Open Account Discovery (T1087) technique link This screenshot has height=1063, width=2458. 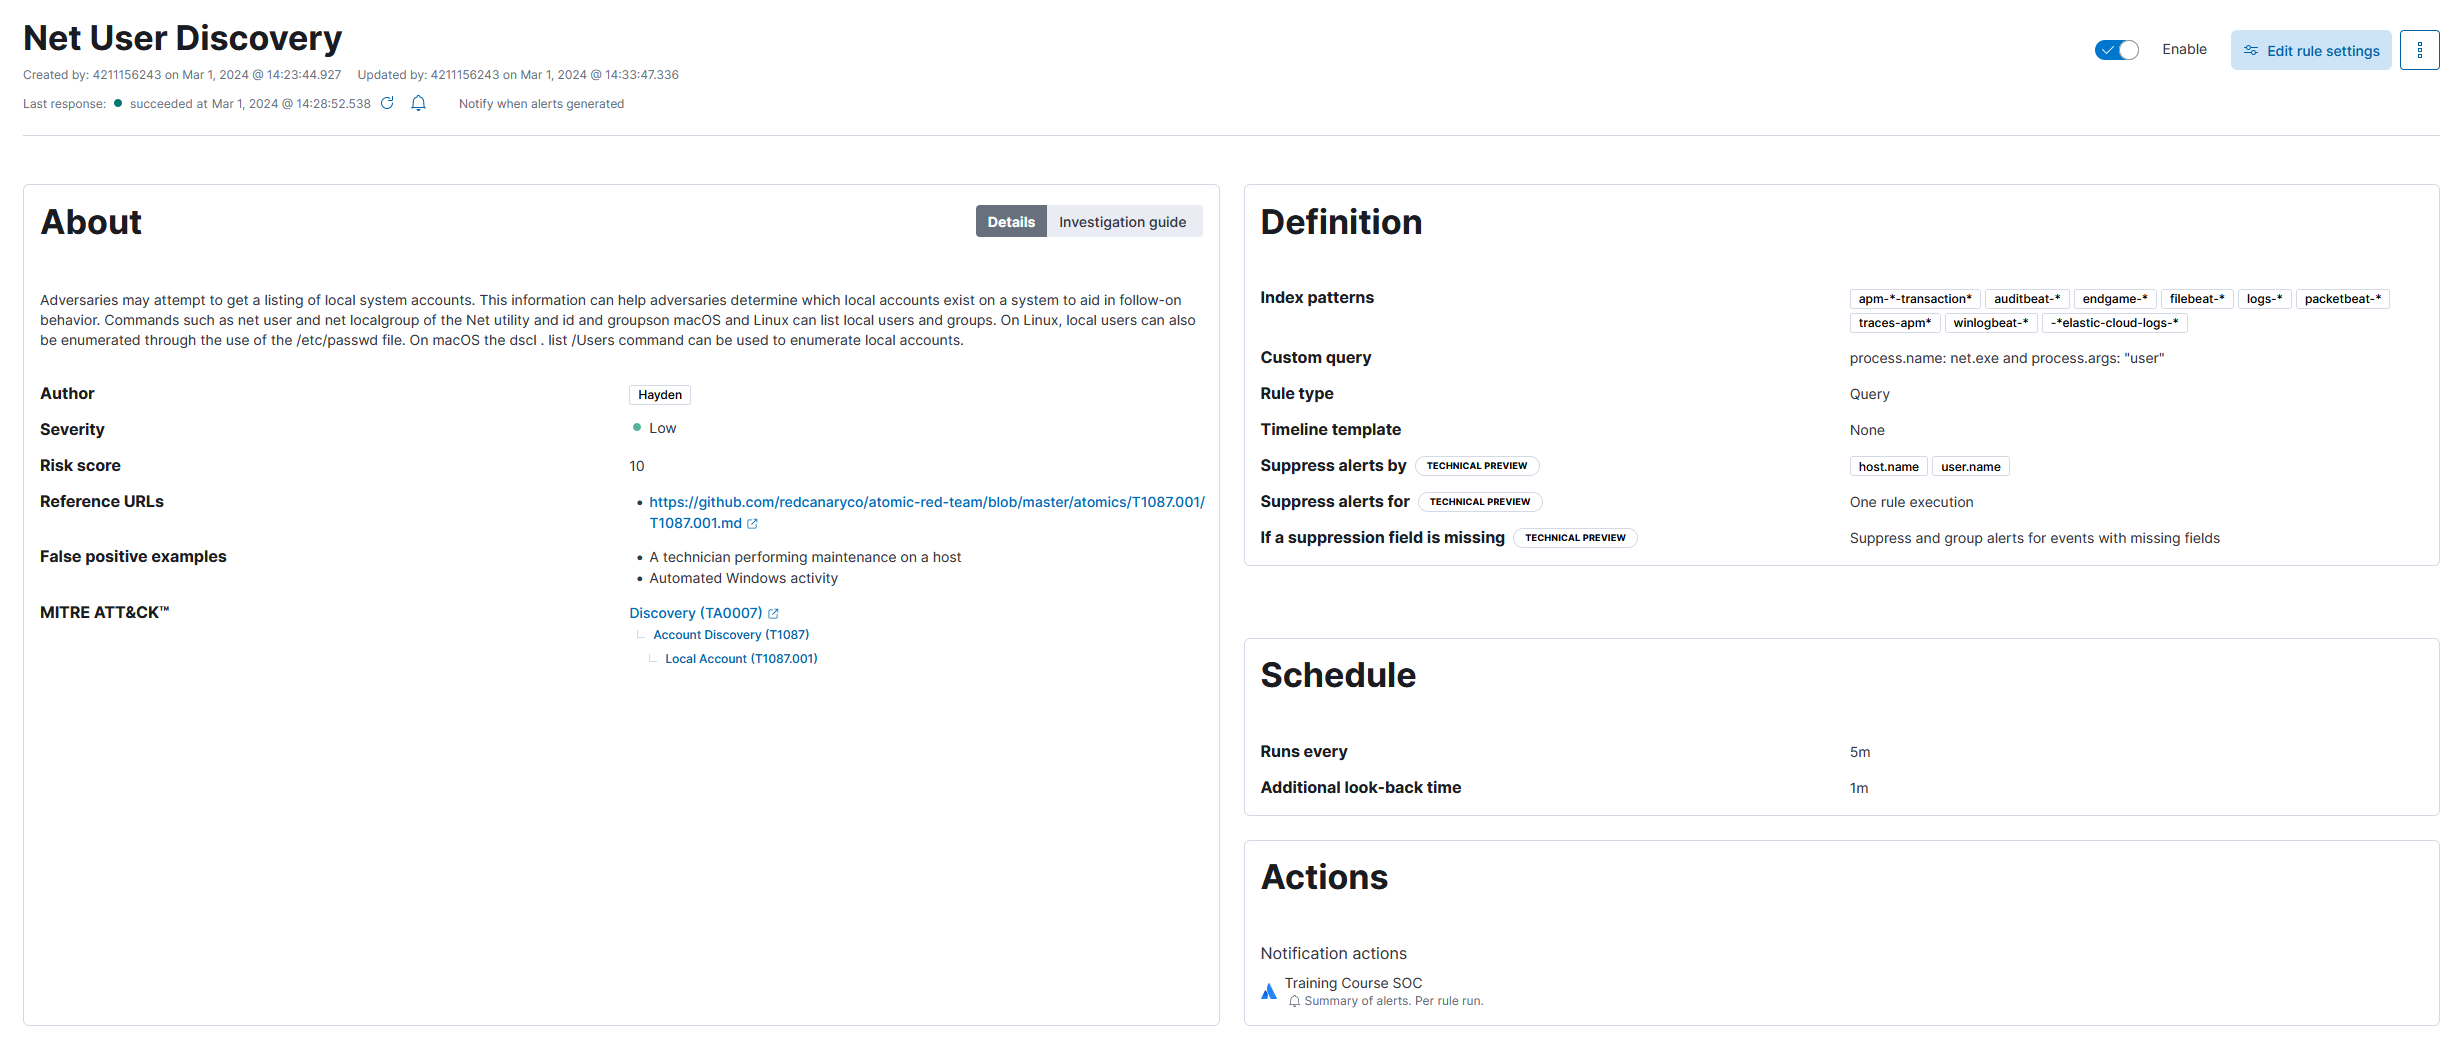731,635
